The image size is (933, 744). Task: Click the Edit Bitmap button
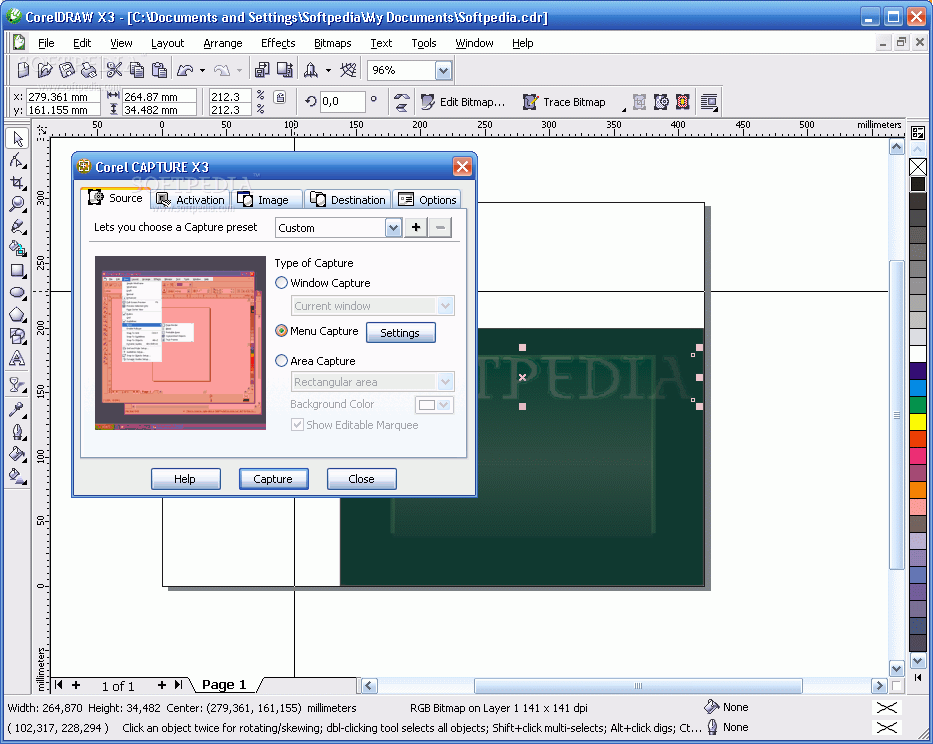point(462,102)
